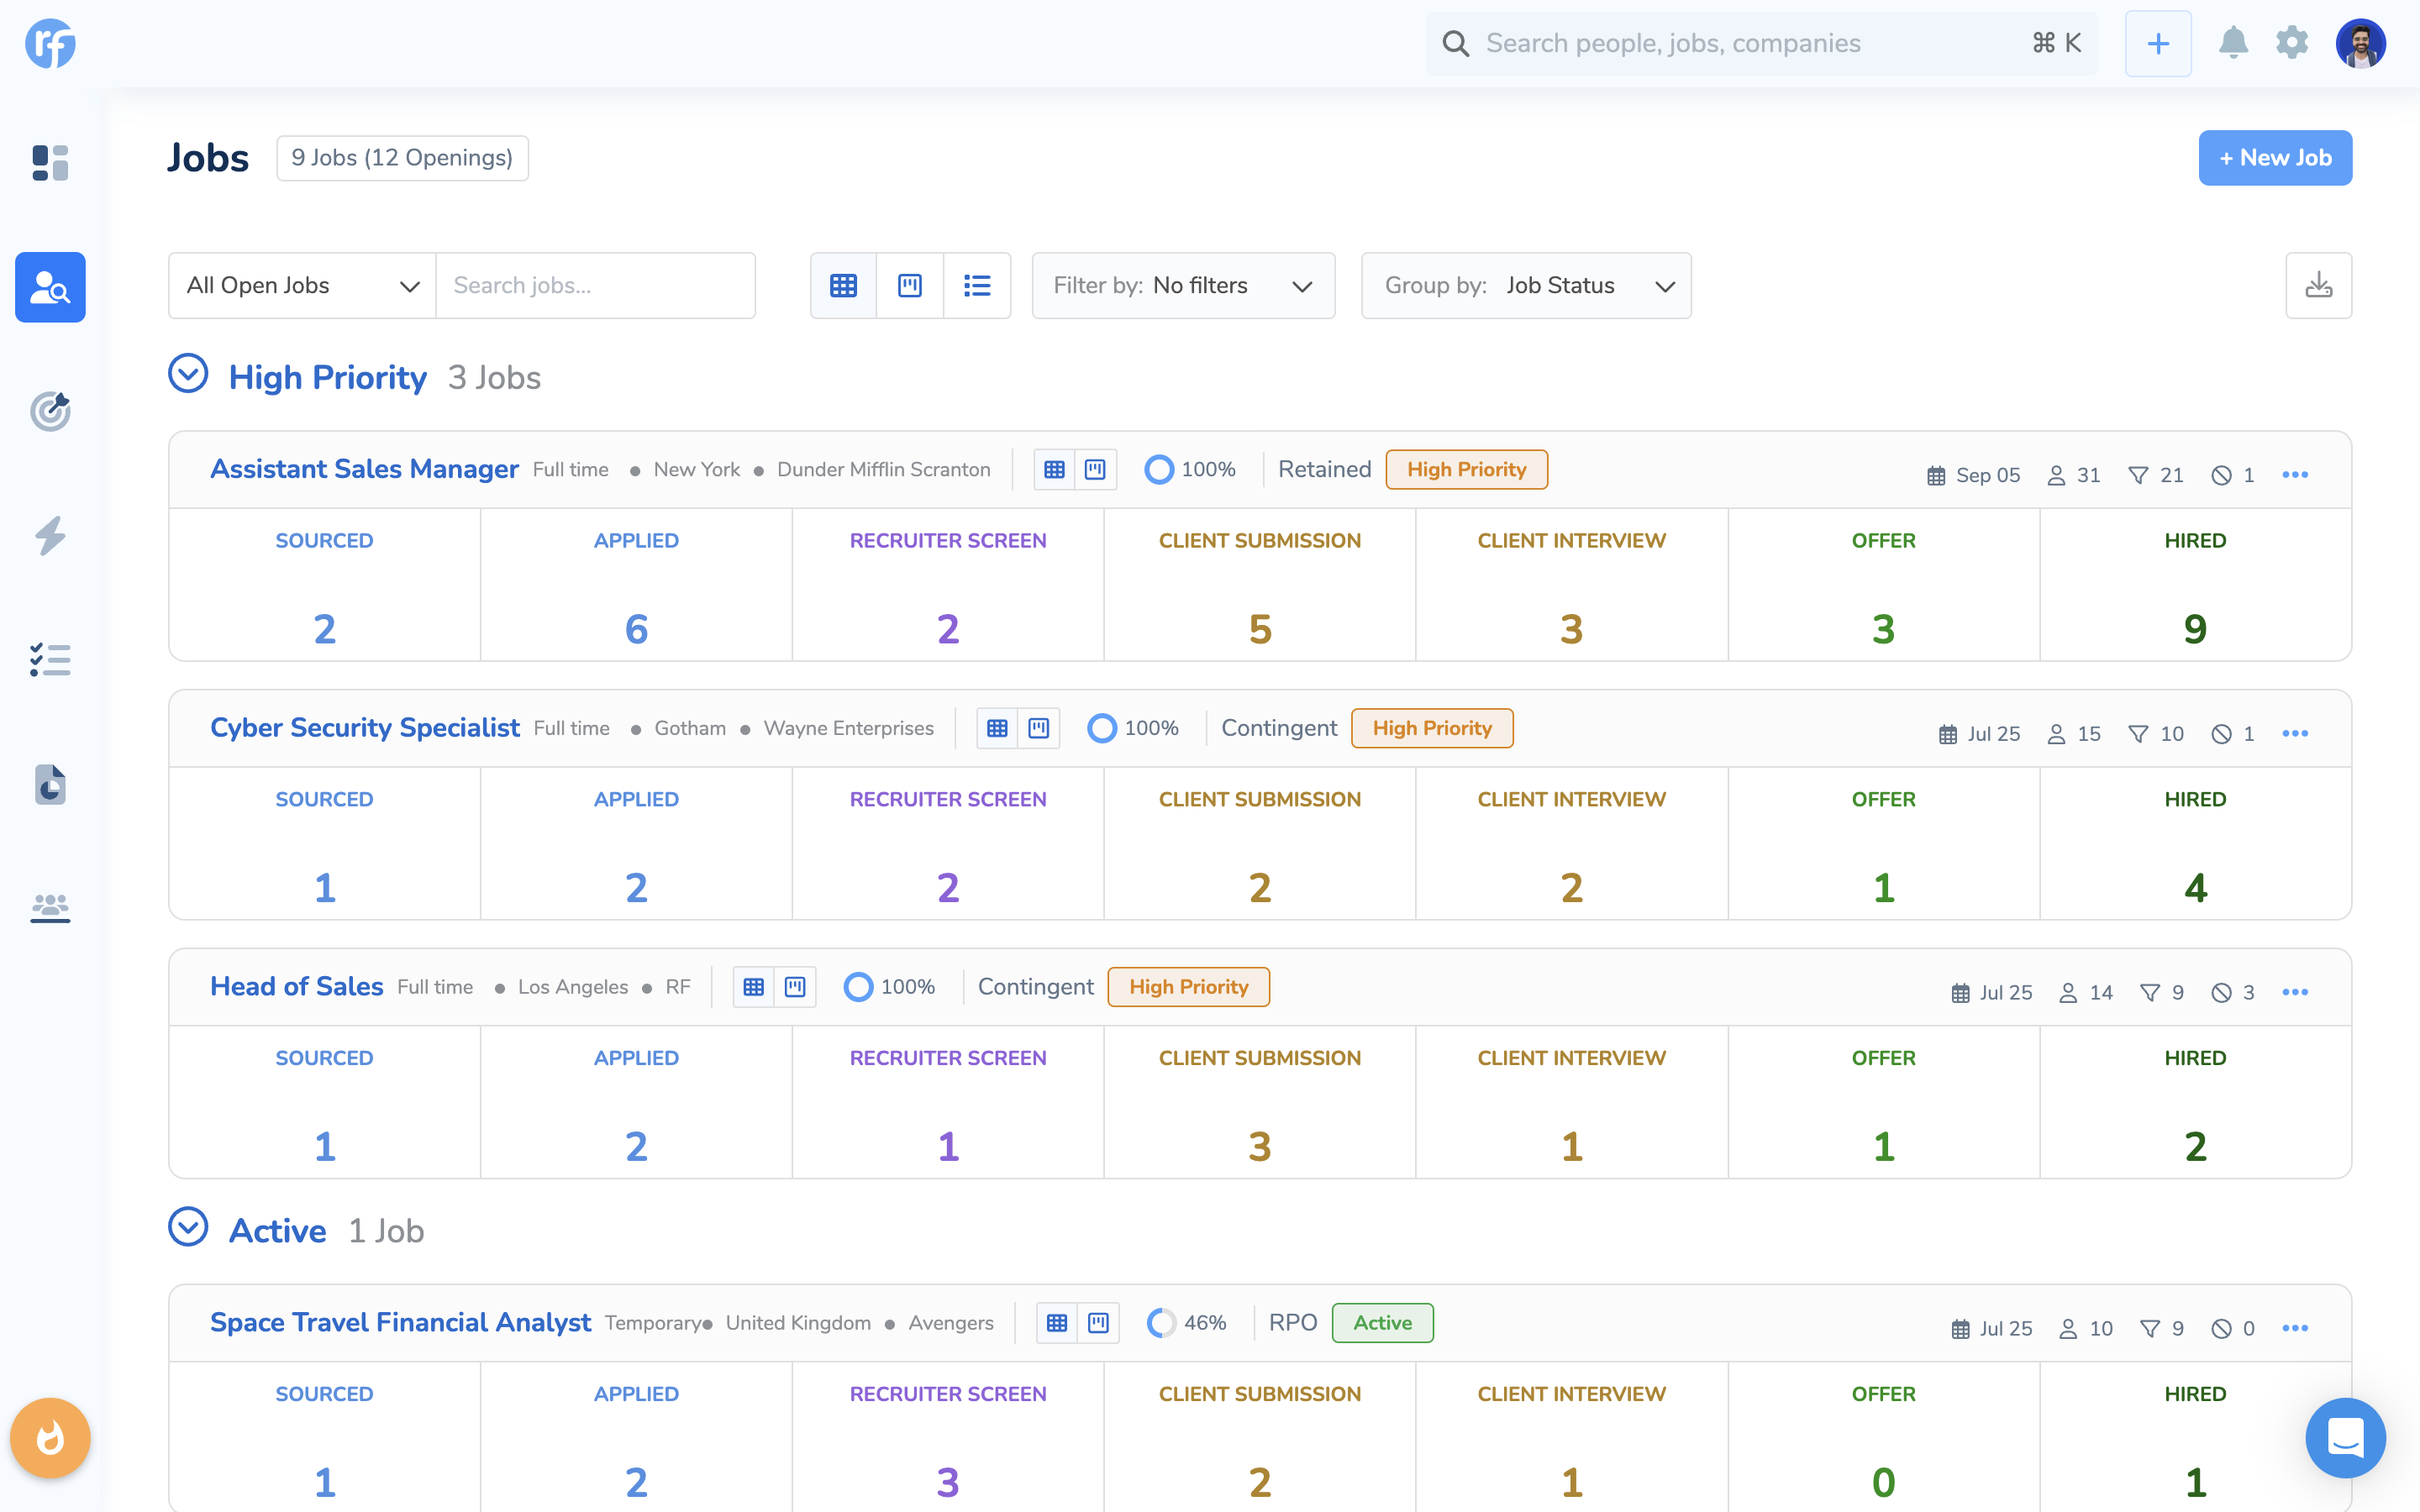Open the lightning bolt automation sidebar icon
The image size is (2420, 1512).
(50, 535)
